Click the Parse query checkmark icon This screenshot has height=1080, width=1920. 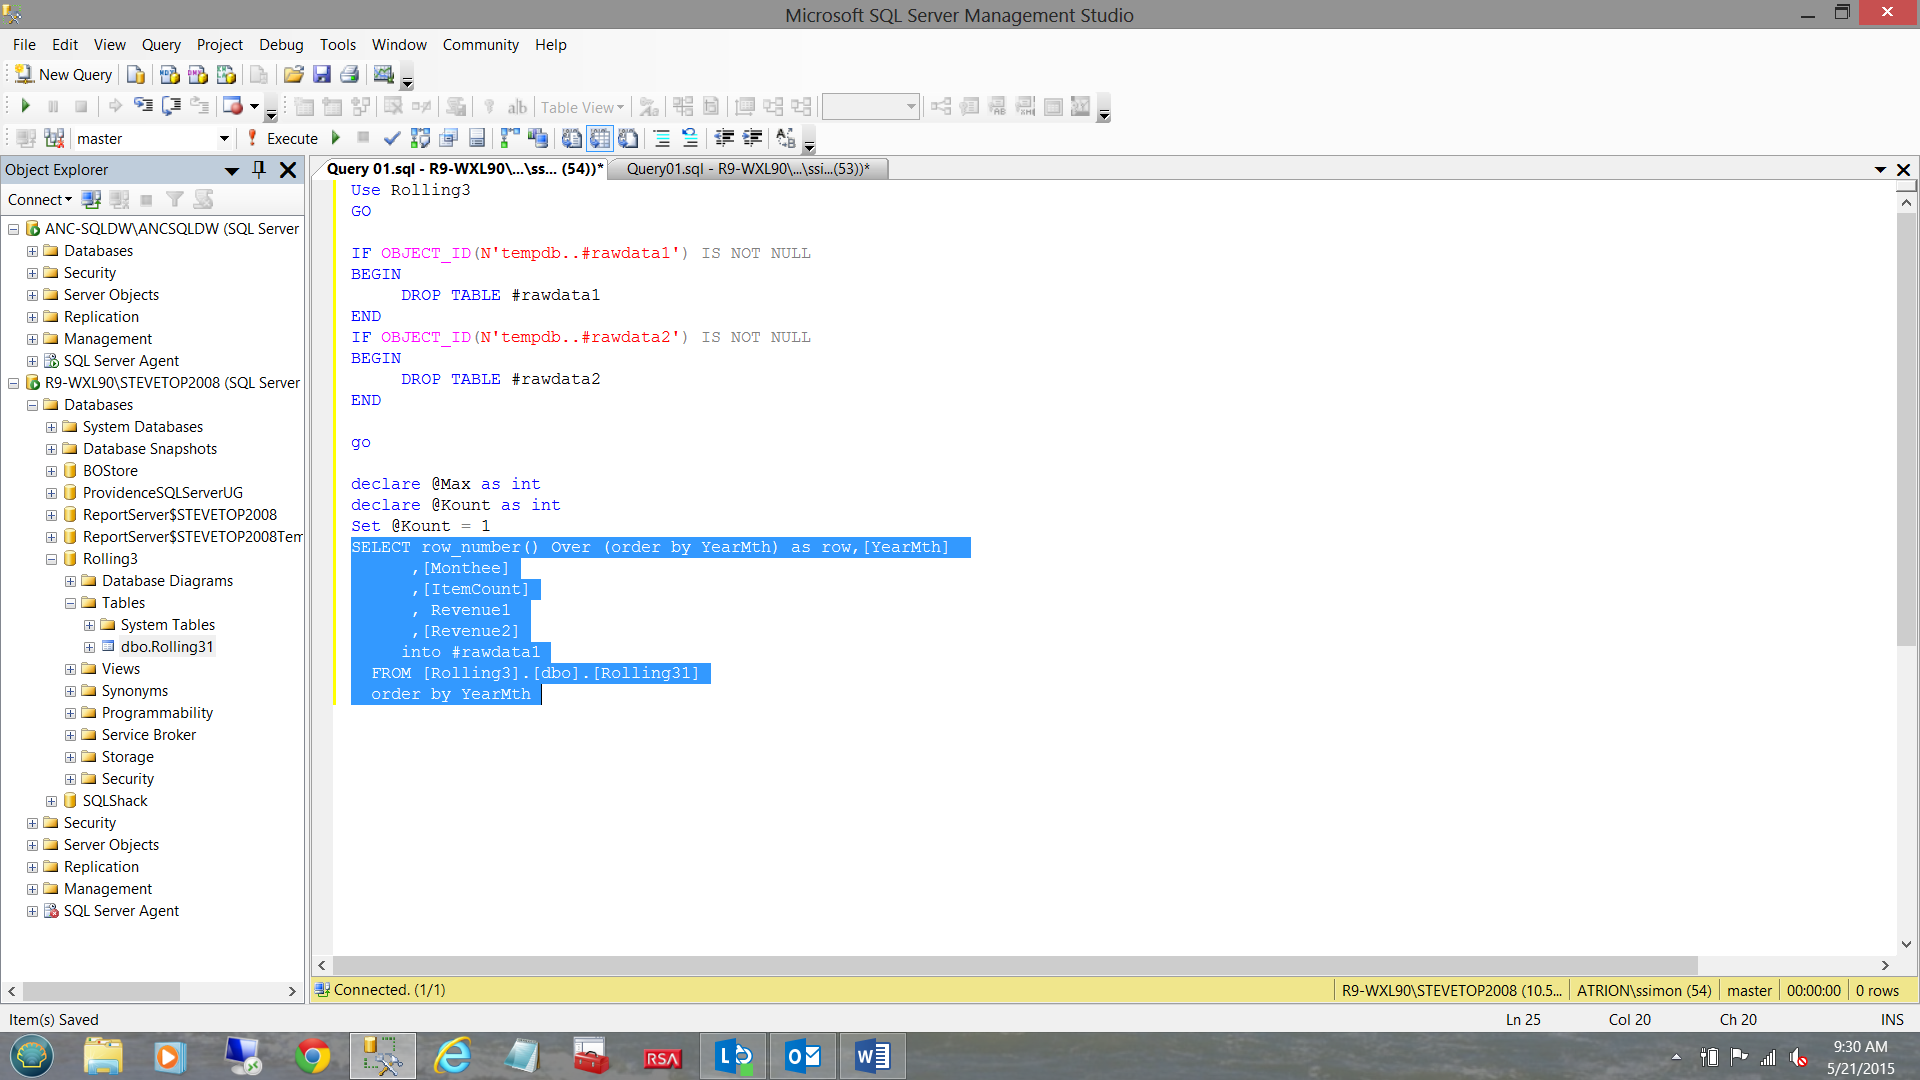pyautogui.click(x=392, y=139)
